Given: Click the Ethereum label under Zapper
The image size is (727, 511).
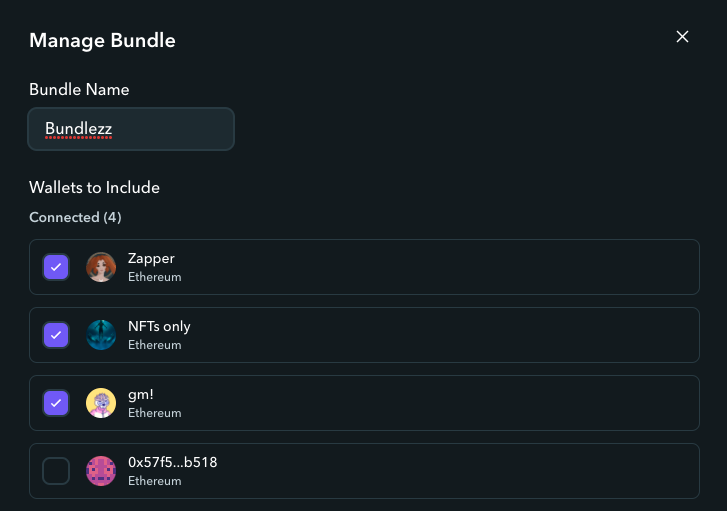Looking at the screenshot, I should point(154,277).
